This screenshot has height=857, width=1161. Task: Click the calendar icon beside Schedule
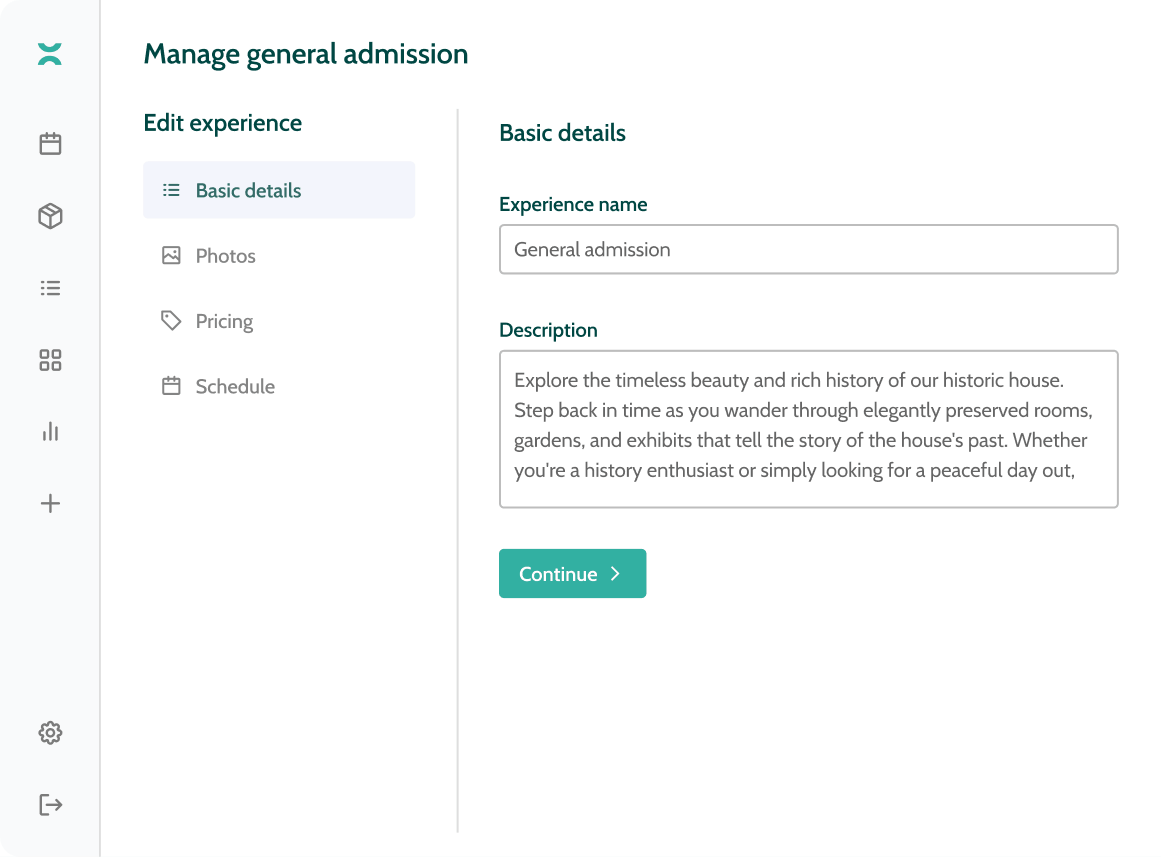coord(171,386)
